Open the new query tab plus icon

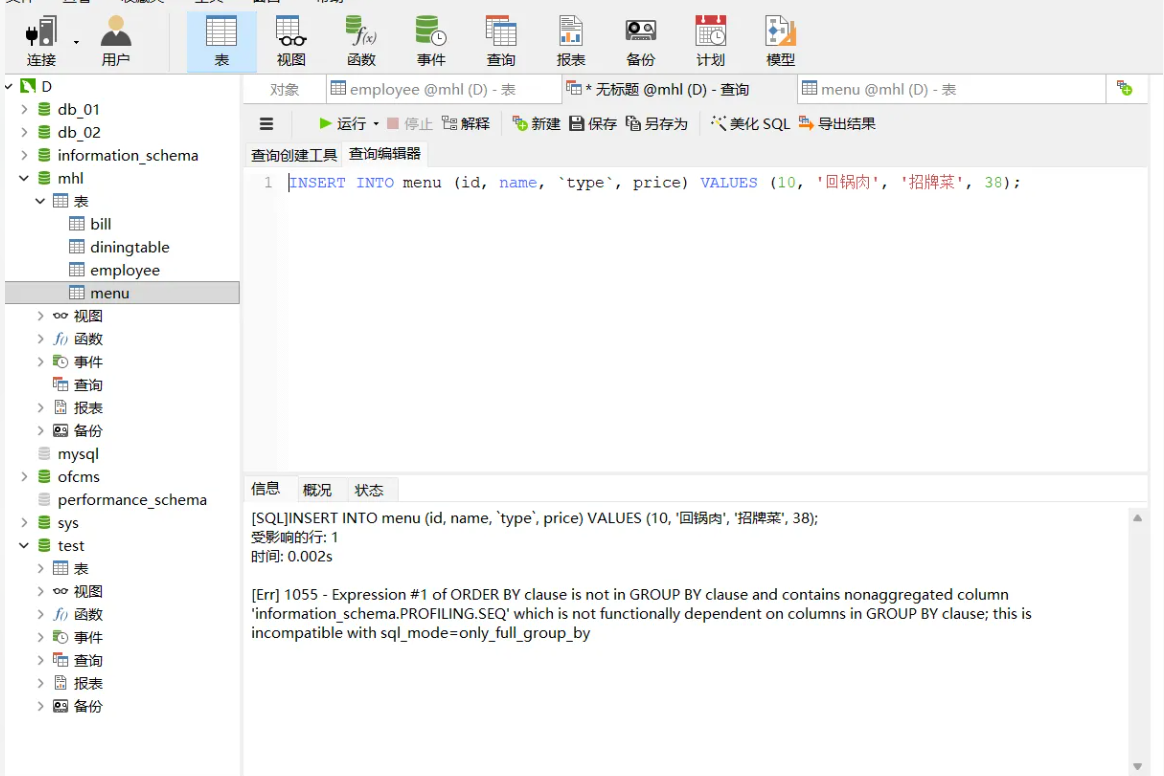[x=1126, y=89]
